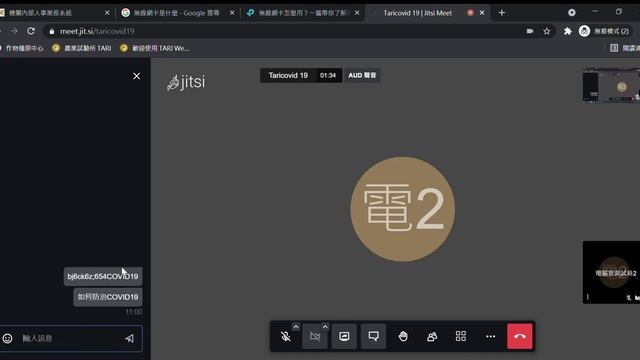This screenshot has height=360, width=640.
Task: Open a new browser tab
Action: pyautogui.click(x=502, y=13)
